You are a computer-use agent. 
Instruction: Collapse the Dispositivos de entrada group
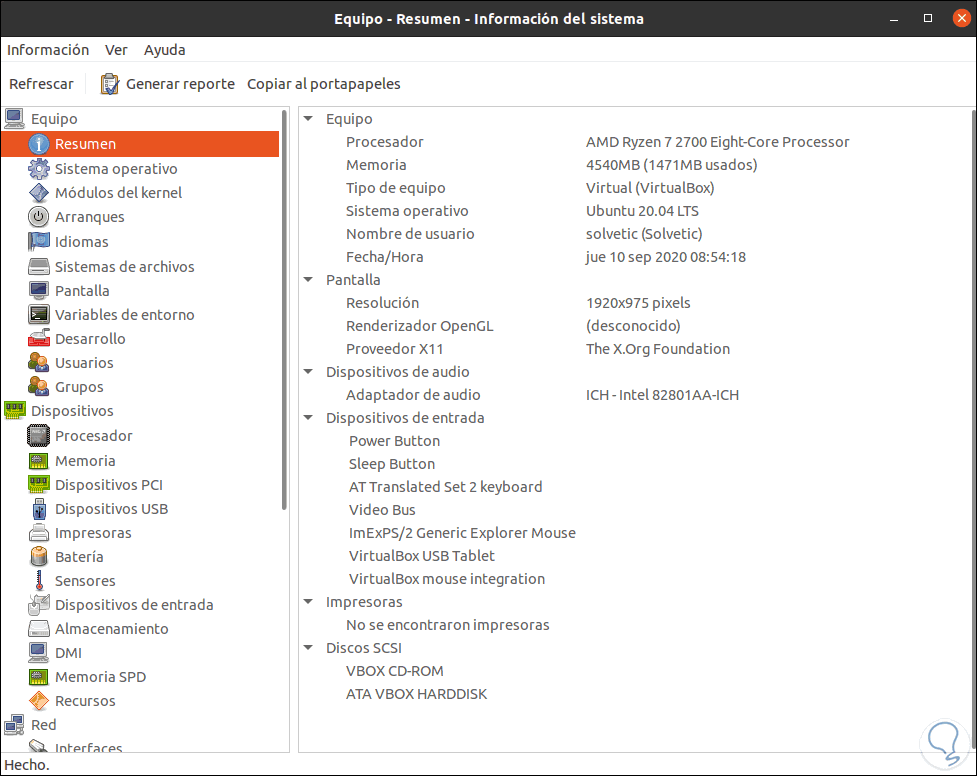tap(310, 418)
